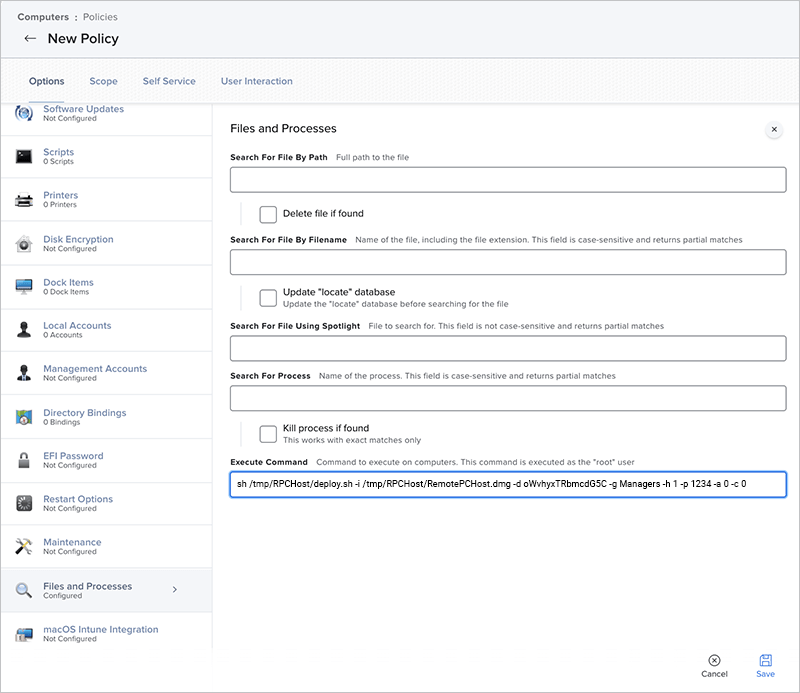Expand Files and Processes chevron arrow
This screenshot has height=693, width=800.
pos(175,590)
